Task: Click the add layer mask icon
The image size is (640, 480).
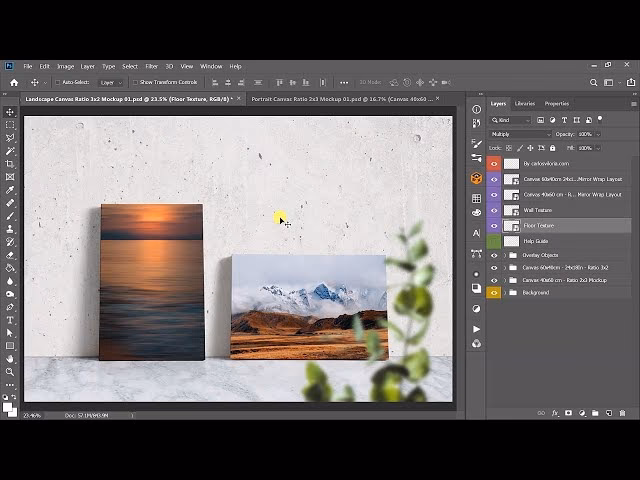Action: pyautogui.click(x=568, y=413)
